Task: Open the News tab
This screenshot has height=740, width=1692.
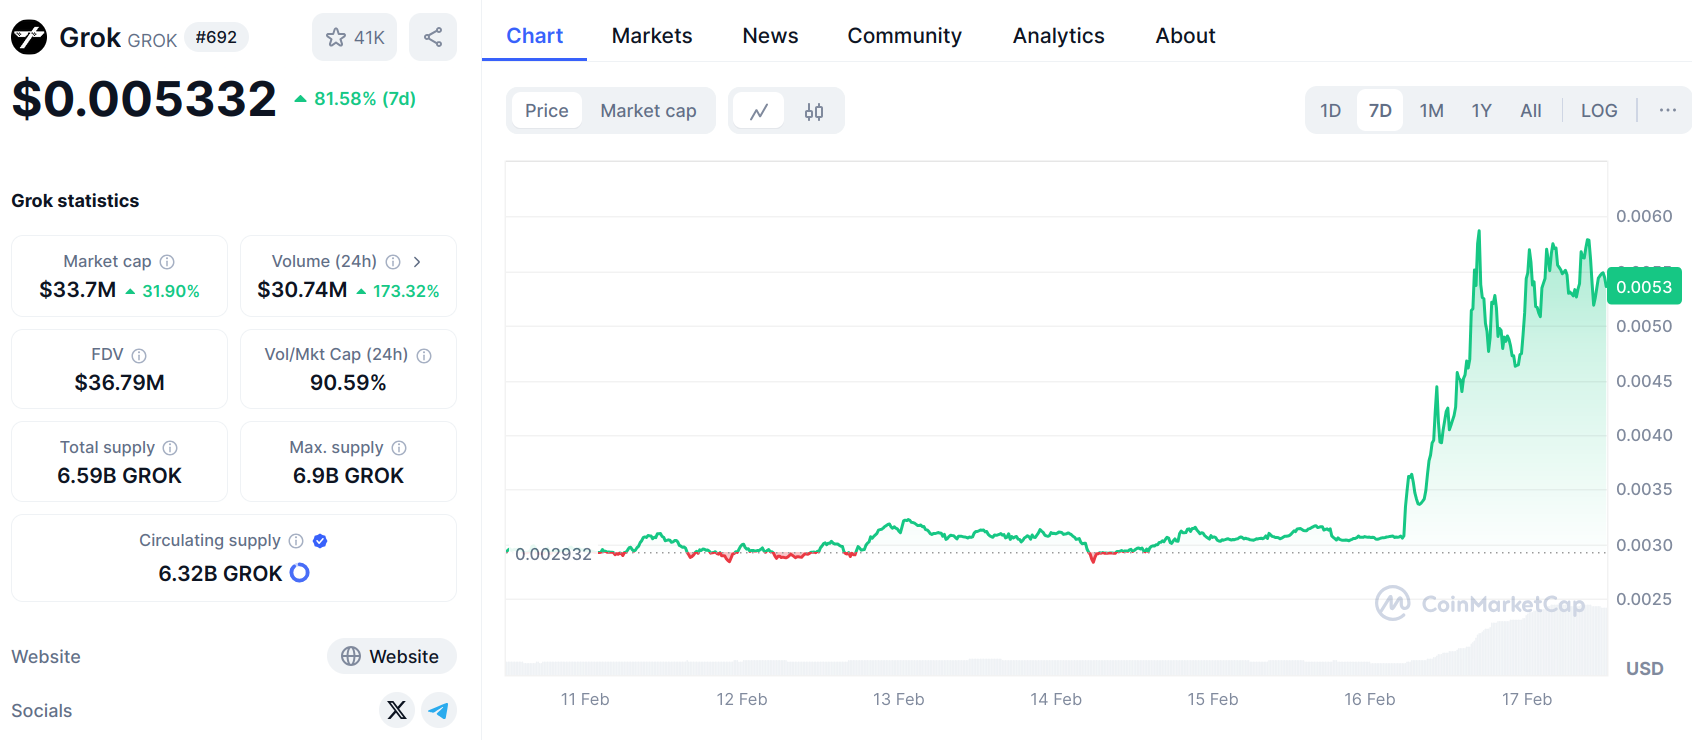Action: click(770, 36)
